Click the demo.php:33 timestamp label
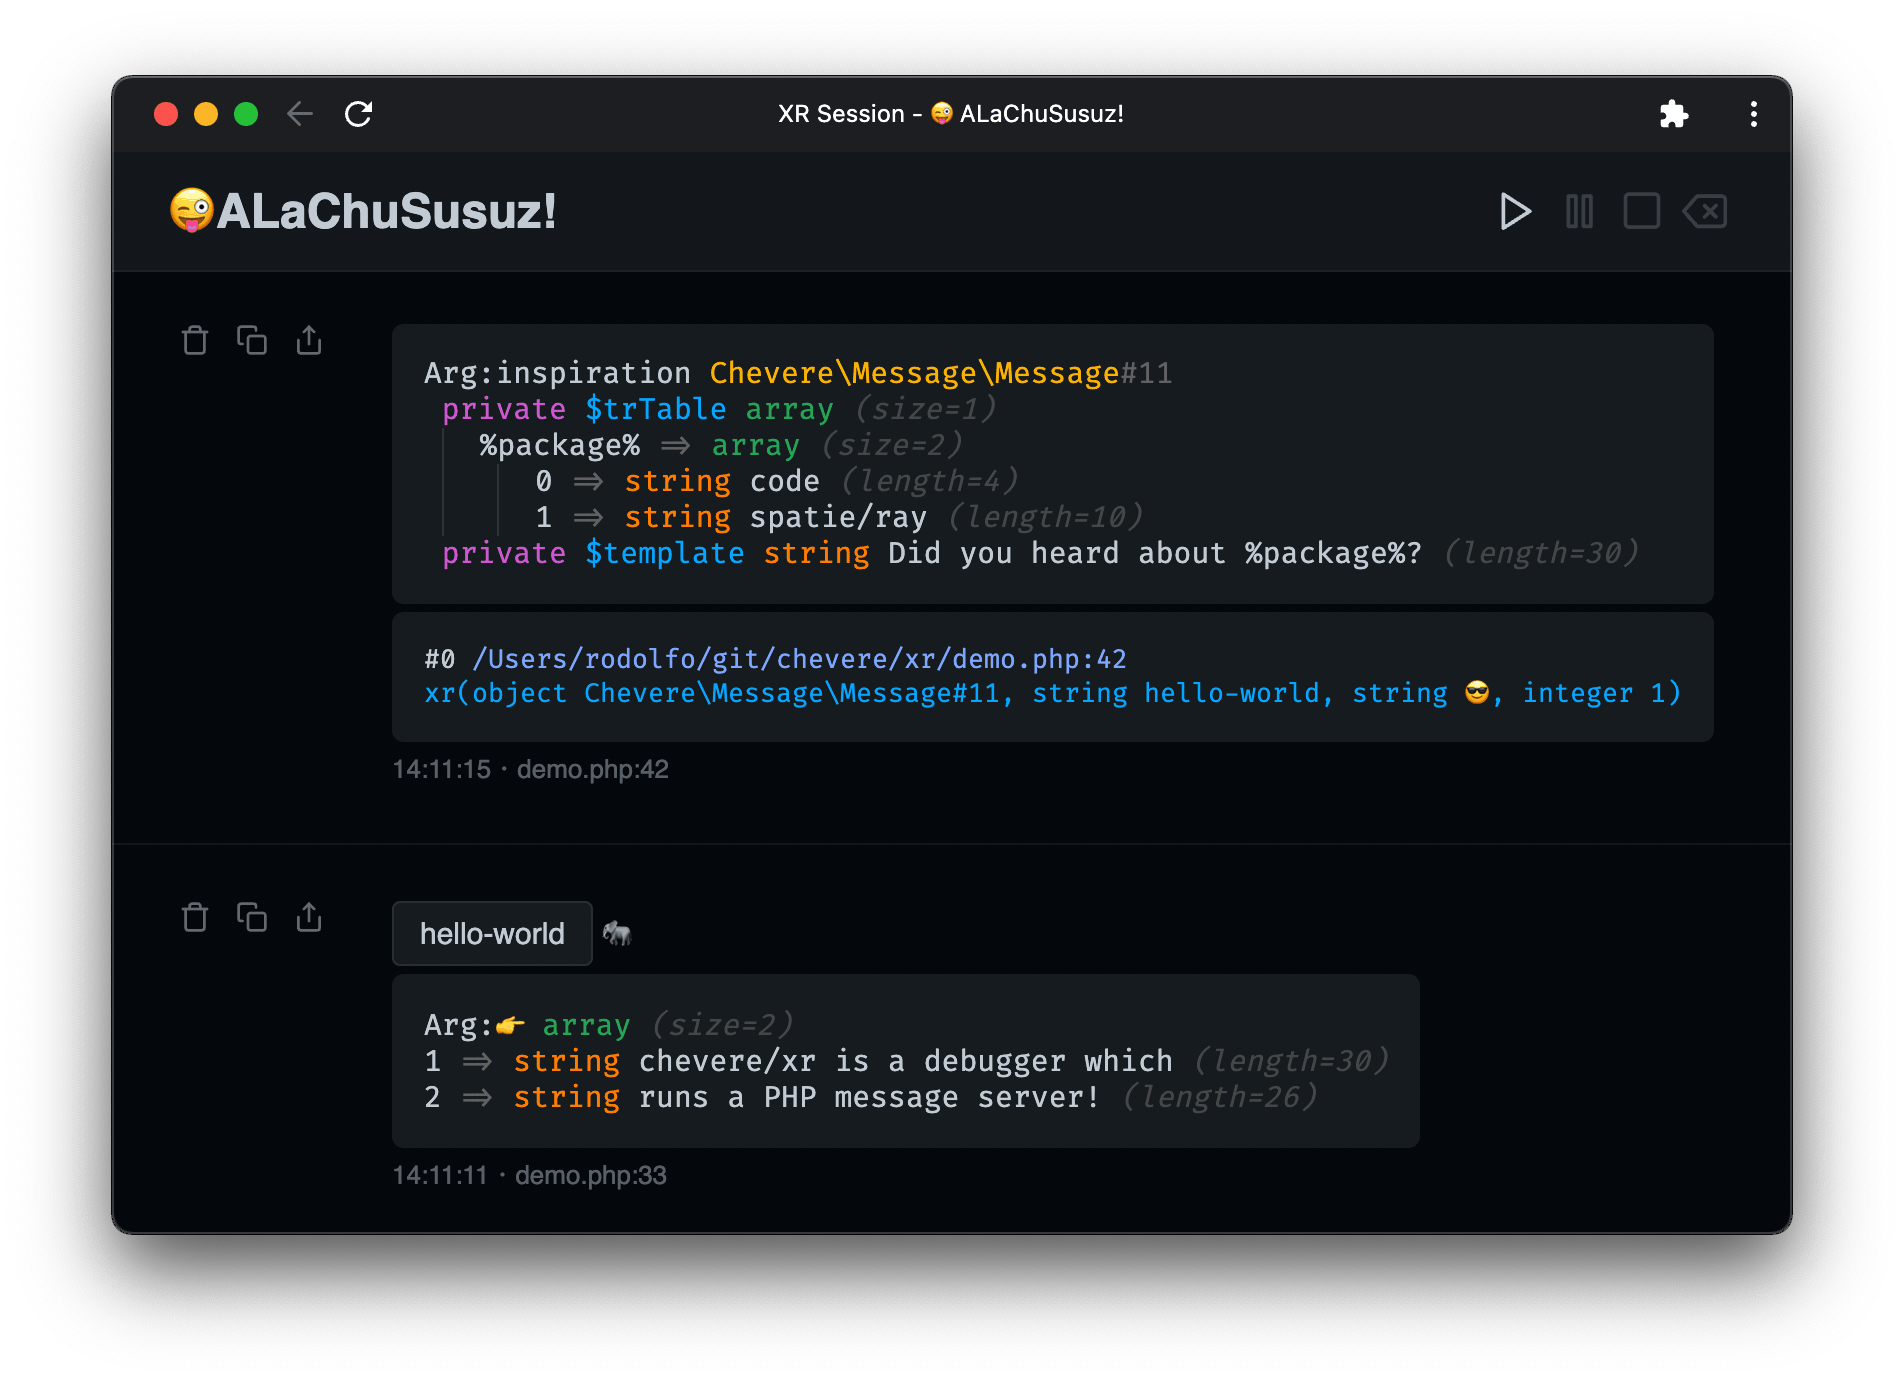Viewport: 1904px width, 1382px height. point(529,1175)
